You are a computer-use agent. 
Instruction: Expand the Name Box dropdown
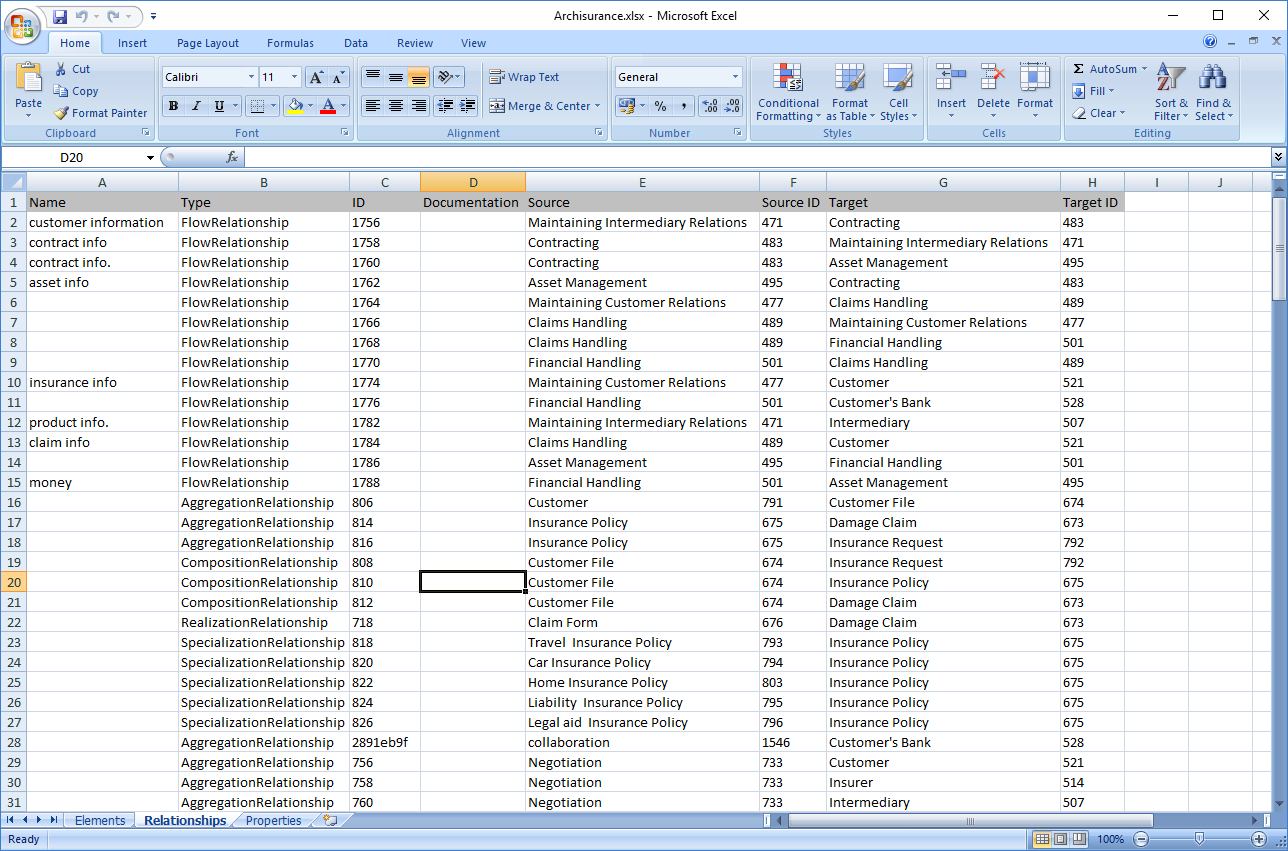point(151,157)
